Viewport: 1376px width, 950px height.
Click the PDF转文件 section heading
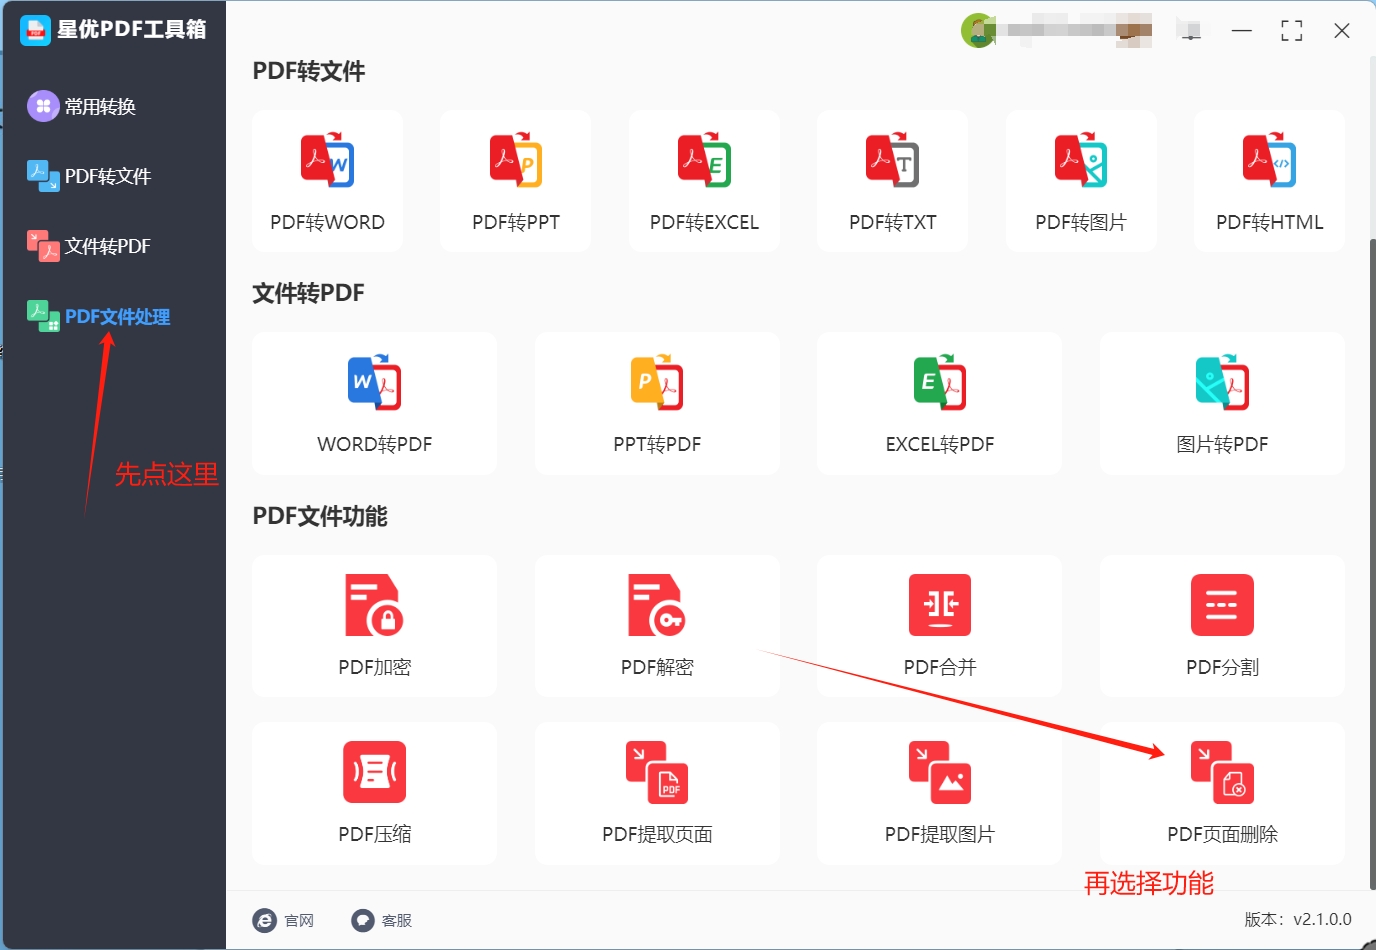click(308, 71)
